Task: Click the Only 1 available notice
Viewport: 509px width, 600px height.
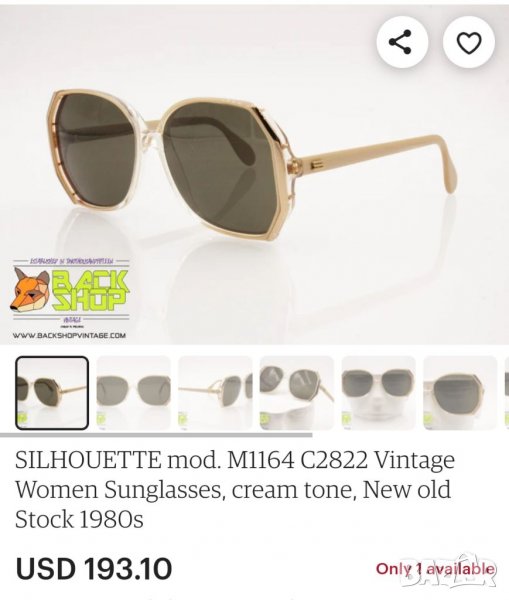Action: pyautogui.click(x=435, y=569)
